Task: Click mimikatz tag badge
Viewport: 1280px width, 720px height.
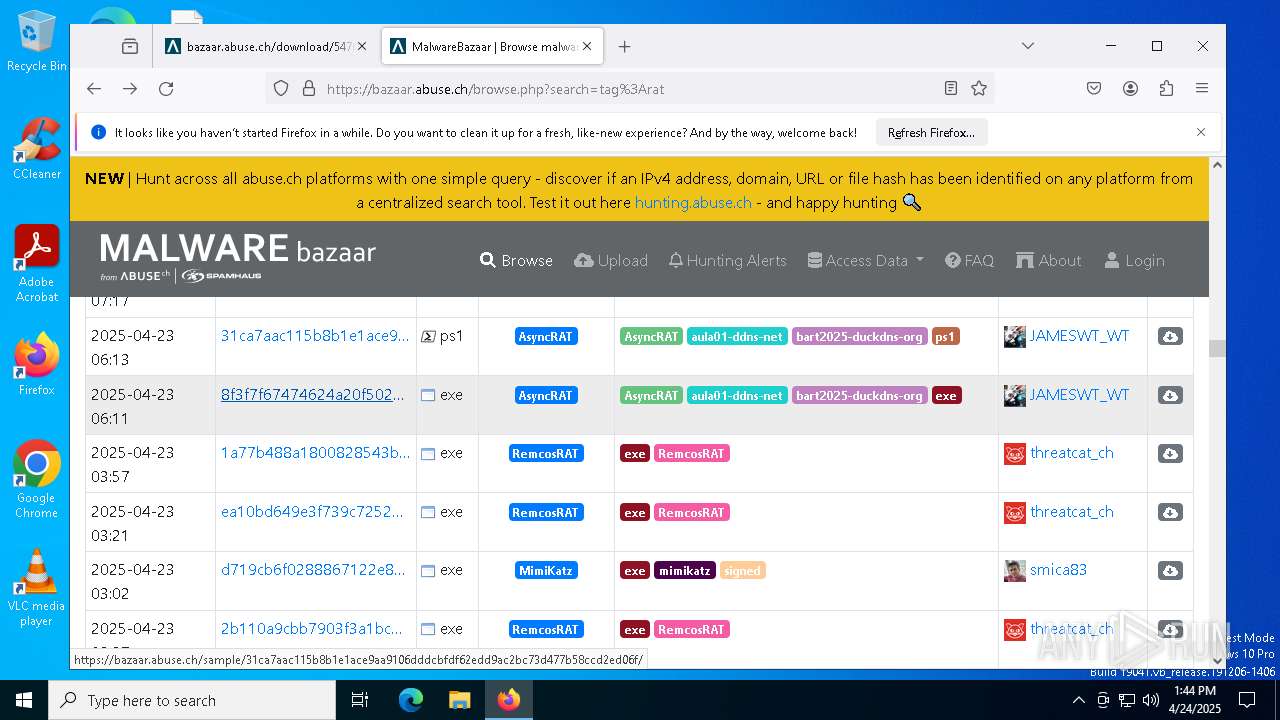Action: 685,571
